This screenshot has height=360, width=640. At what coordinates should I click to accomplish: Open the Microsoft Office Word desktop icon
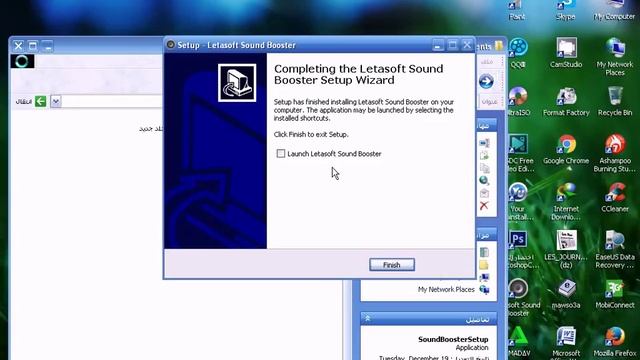click(566, 343)
